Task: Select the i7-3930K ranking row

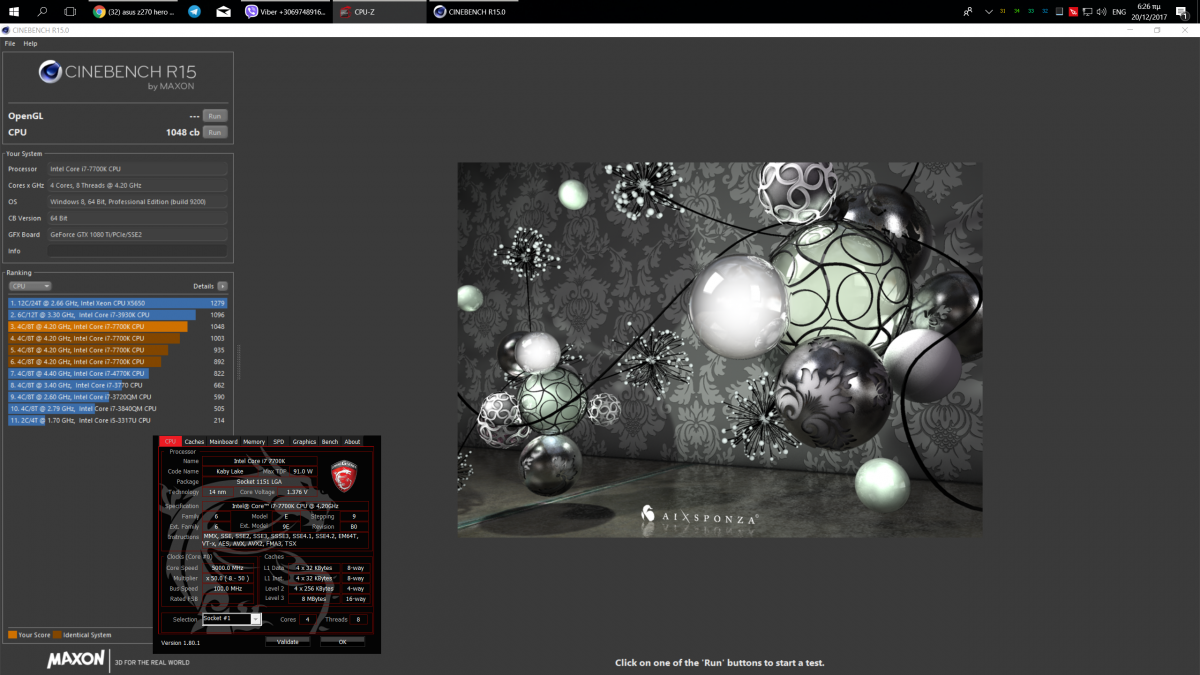Action: click(x=118, y=314)
